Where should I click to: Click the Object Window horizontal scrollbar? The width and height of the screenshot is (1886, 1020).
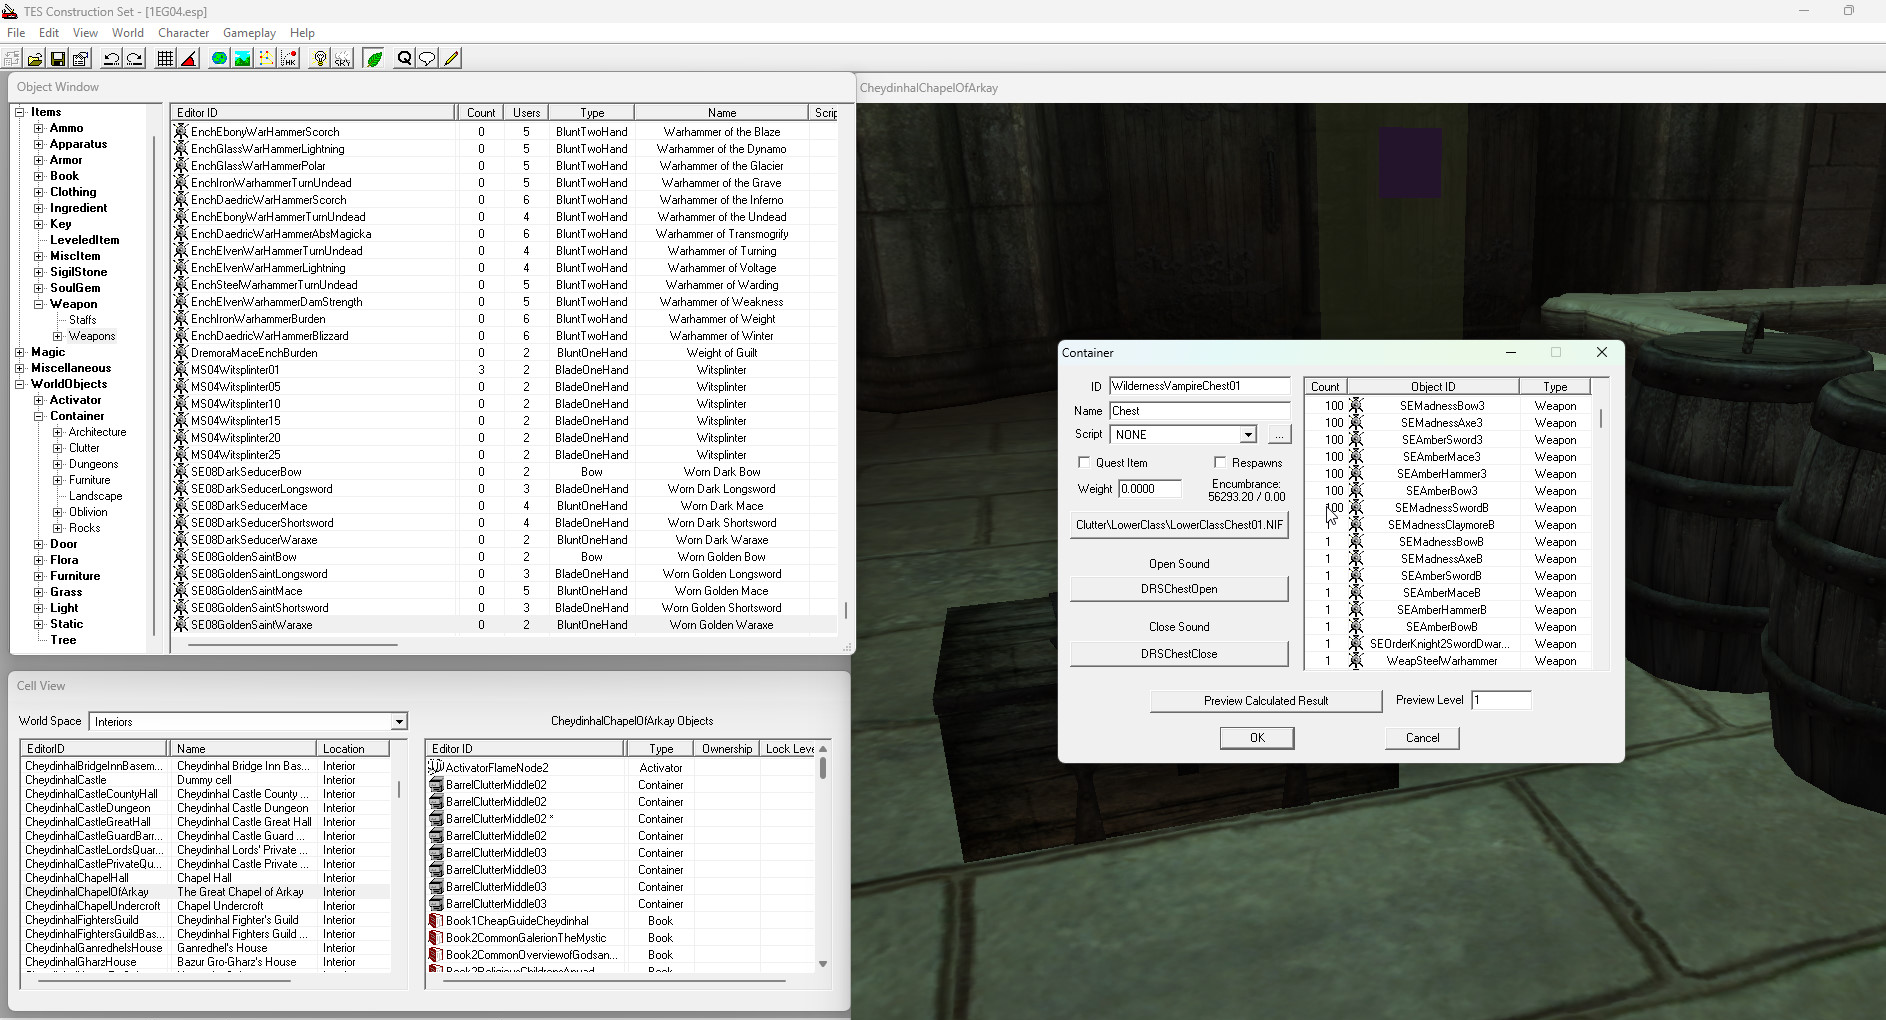[x=293, y=645]
